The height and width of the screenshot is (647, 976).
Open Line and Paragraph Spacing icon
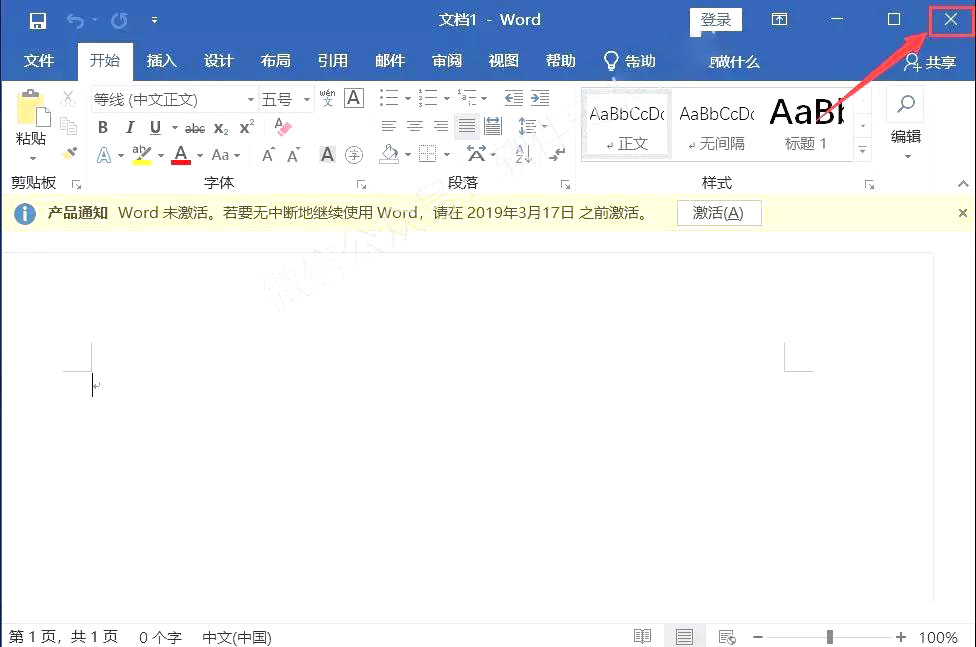(527, 126)
